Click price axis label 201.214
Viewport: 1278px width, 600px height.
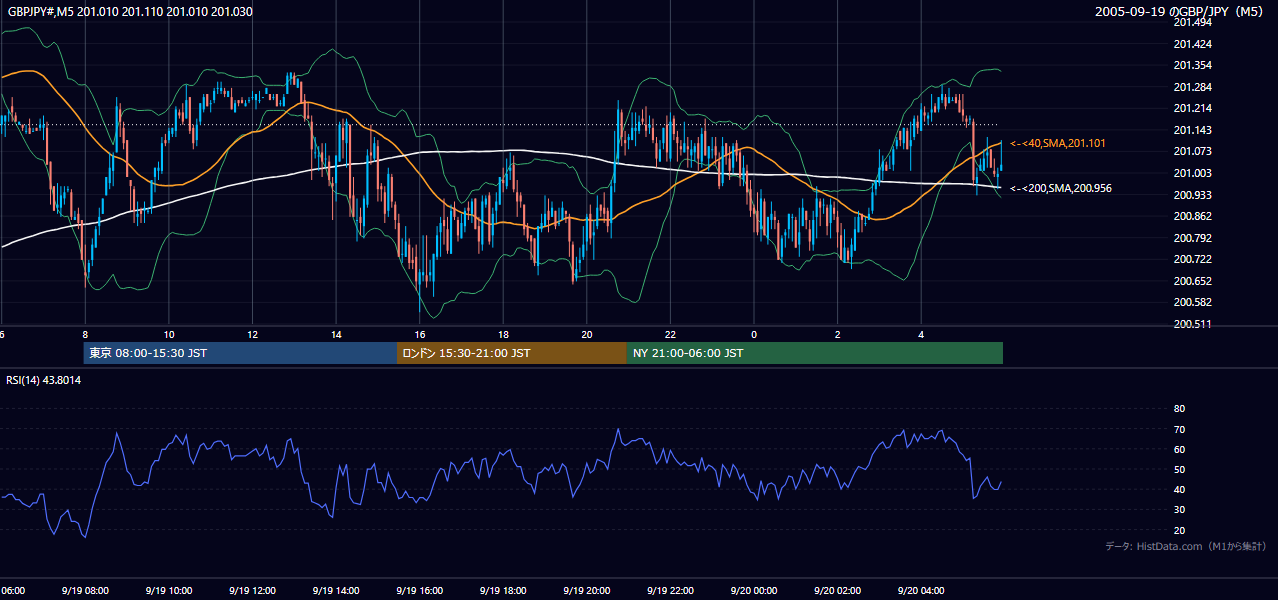click(1192, 108)
